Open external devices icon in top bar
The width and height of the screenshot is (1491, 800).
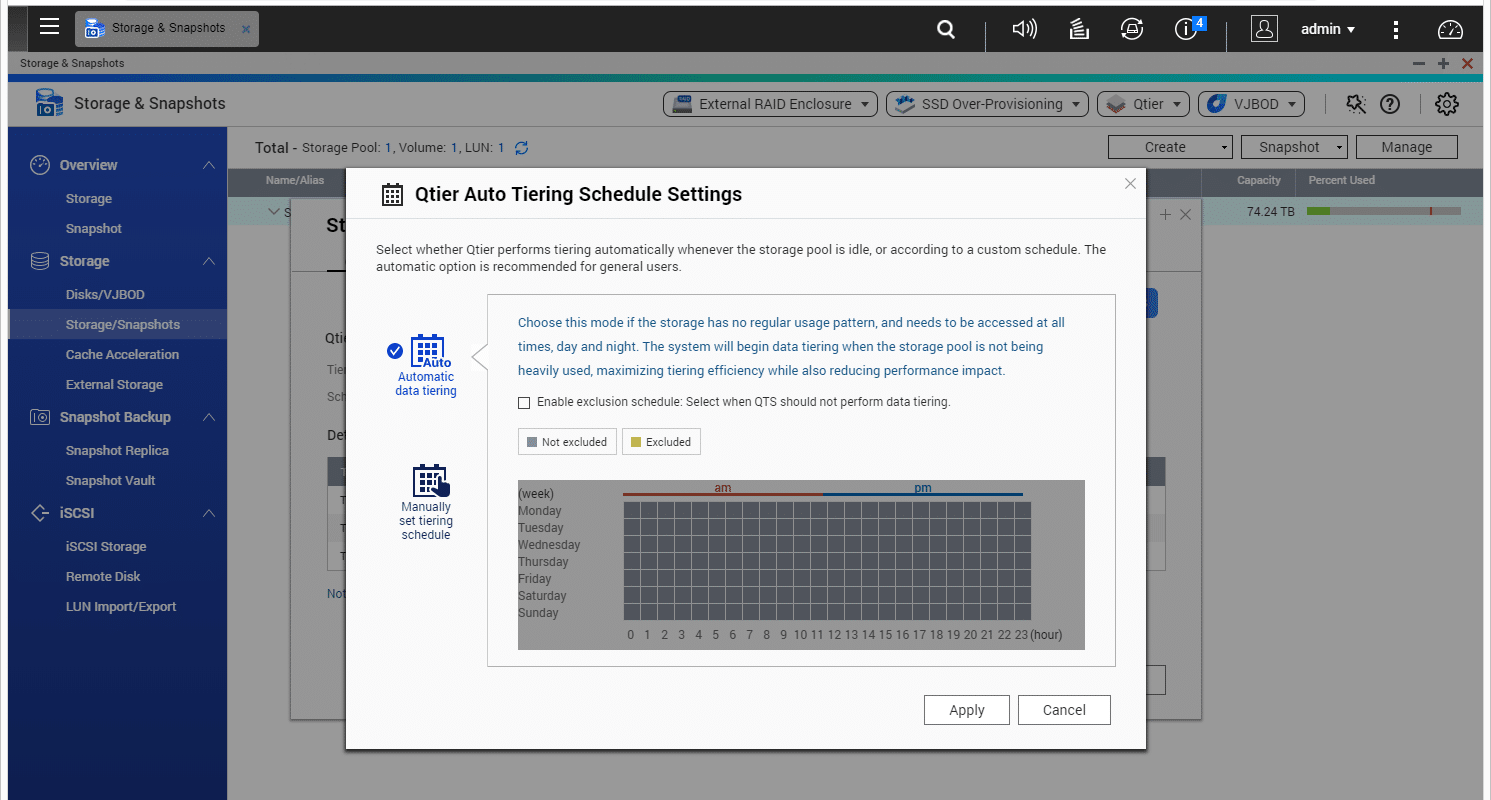tap(1131, 30)
